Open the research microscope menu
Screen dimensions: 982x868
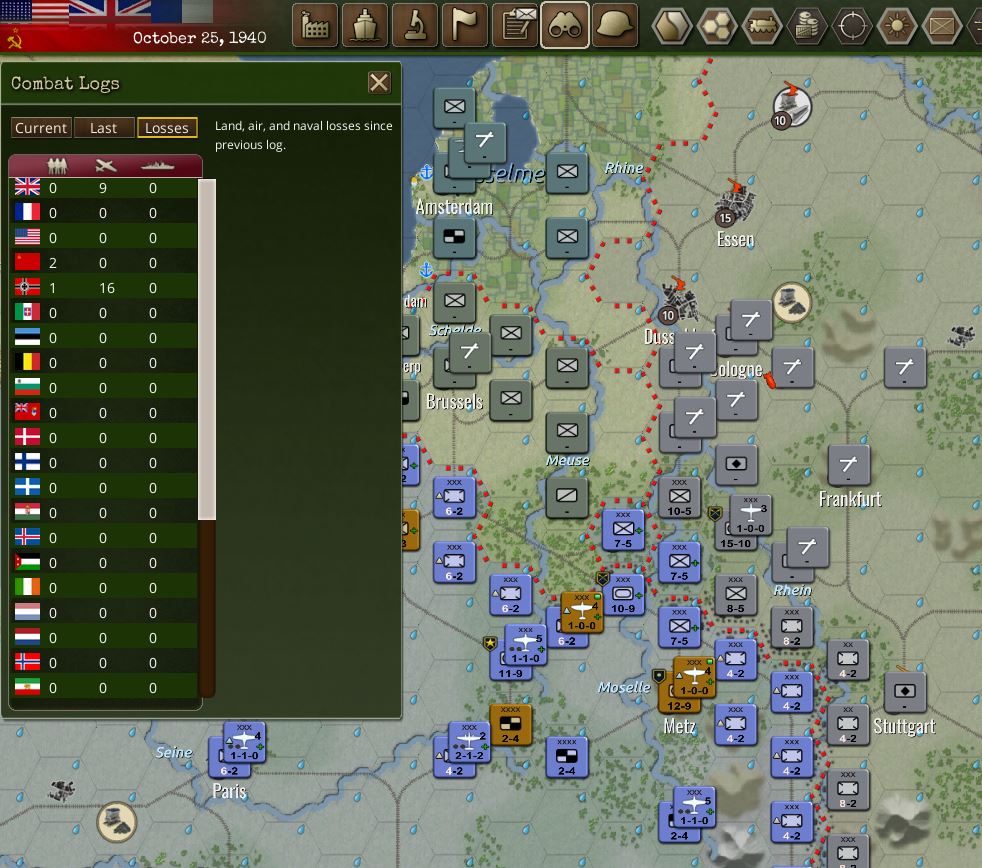click(x=415, y=26)
